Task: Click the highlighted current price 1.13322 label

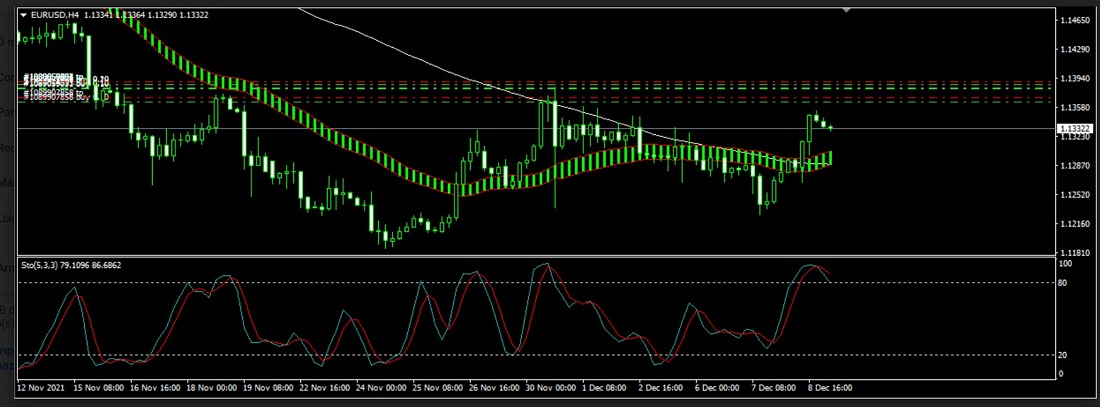Action: (x=1075, y=129)
